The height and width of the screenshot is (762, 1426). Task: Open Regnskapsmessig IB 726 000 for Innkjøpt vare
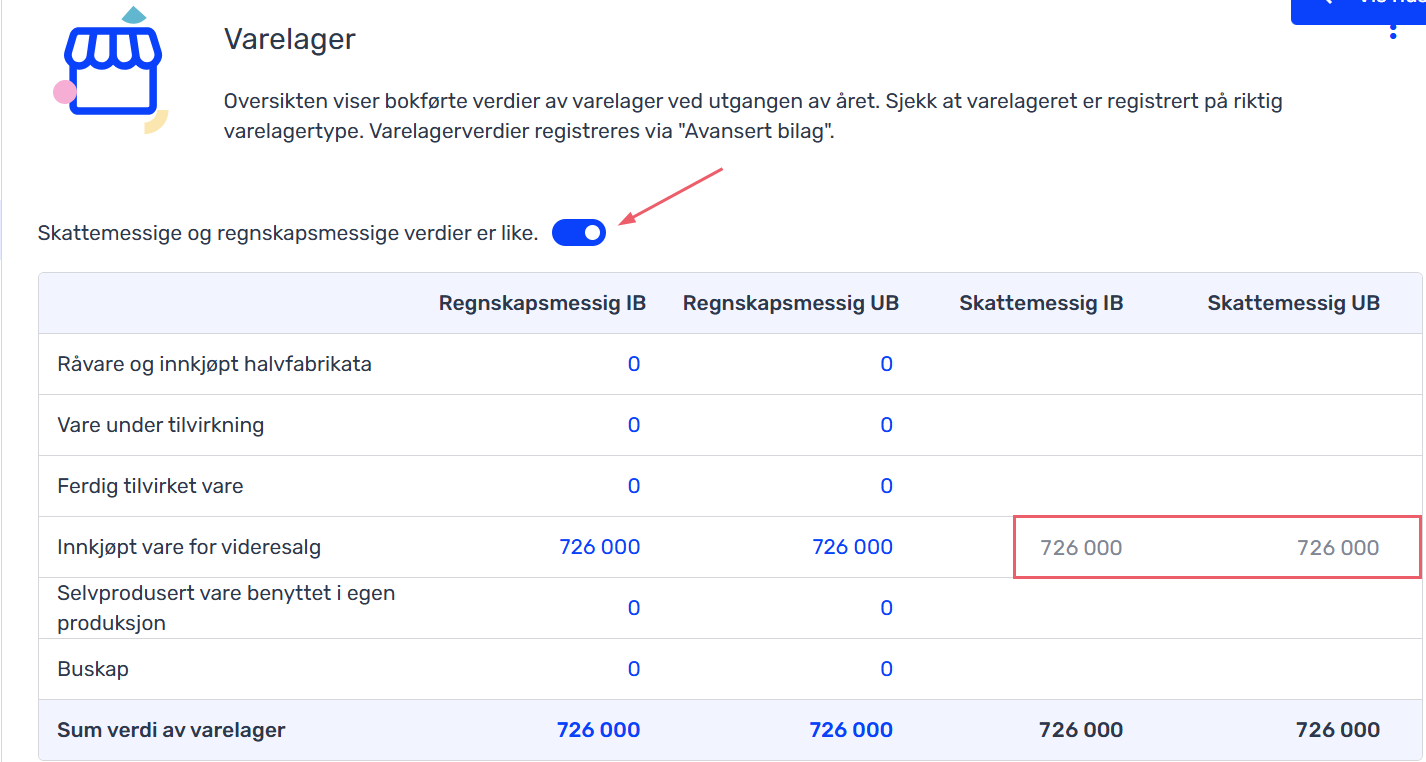click(x=600, y=547)
